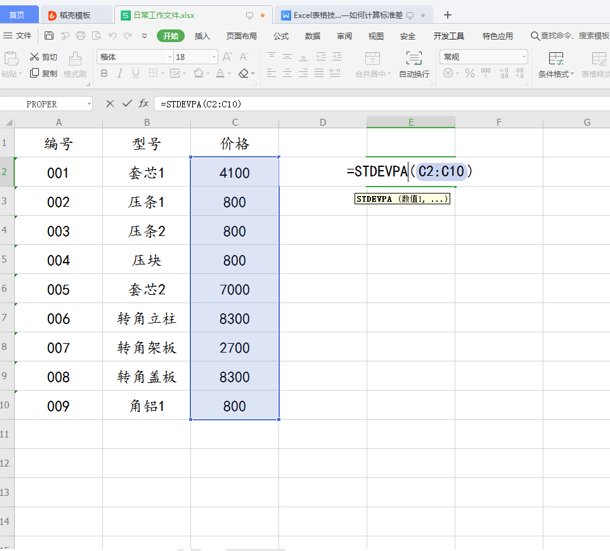
Task: Click the font color A icon
Action: 220,73
